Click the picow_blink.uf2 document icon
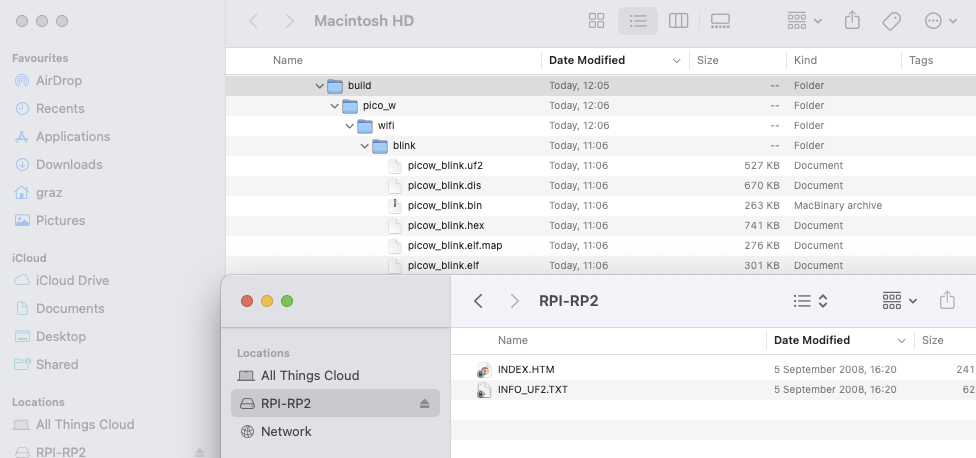The image size is (976, 458). (395, 166)
